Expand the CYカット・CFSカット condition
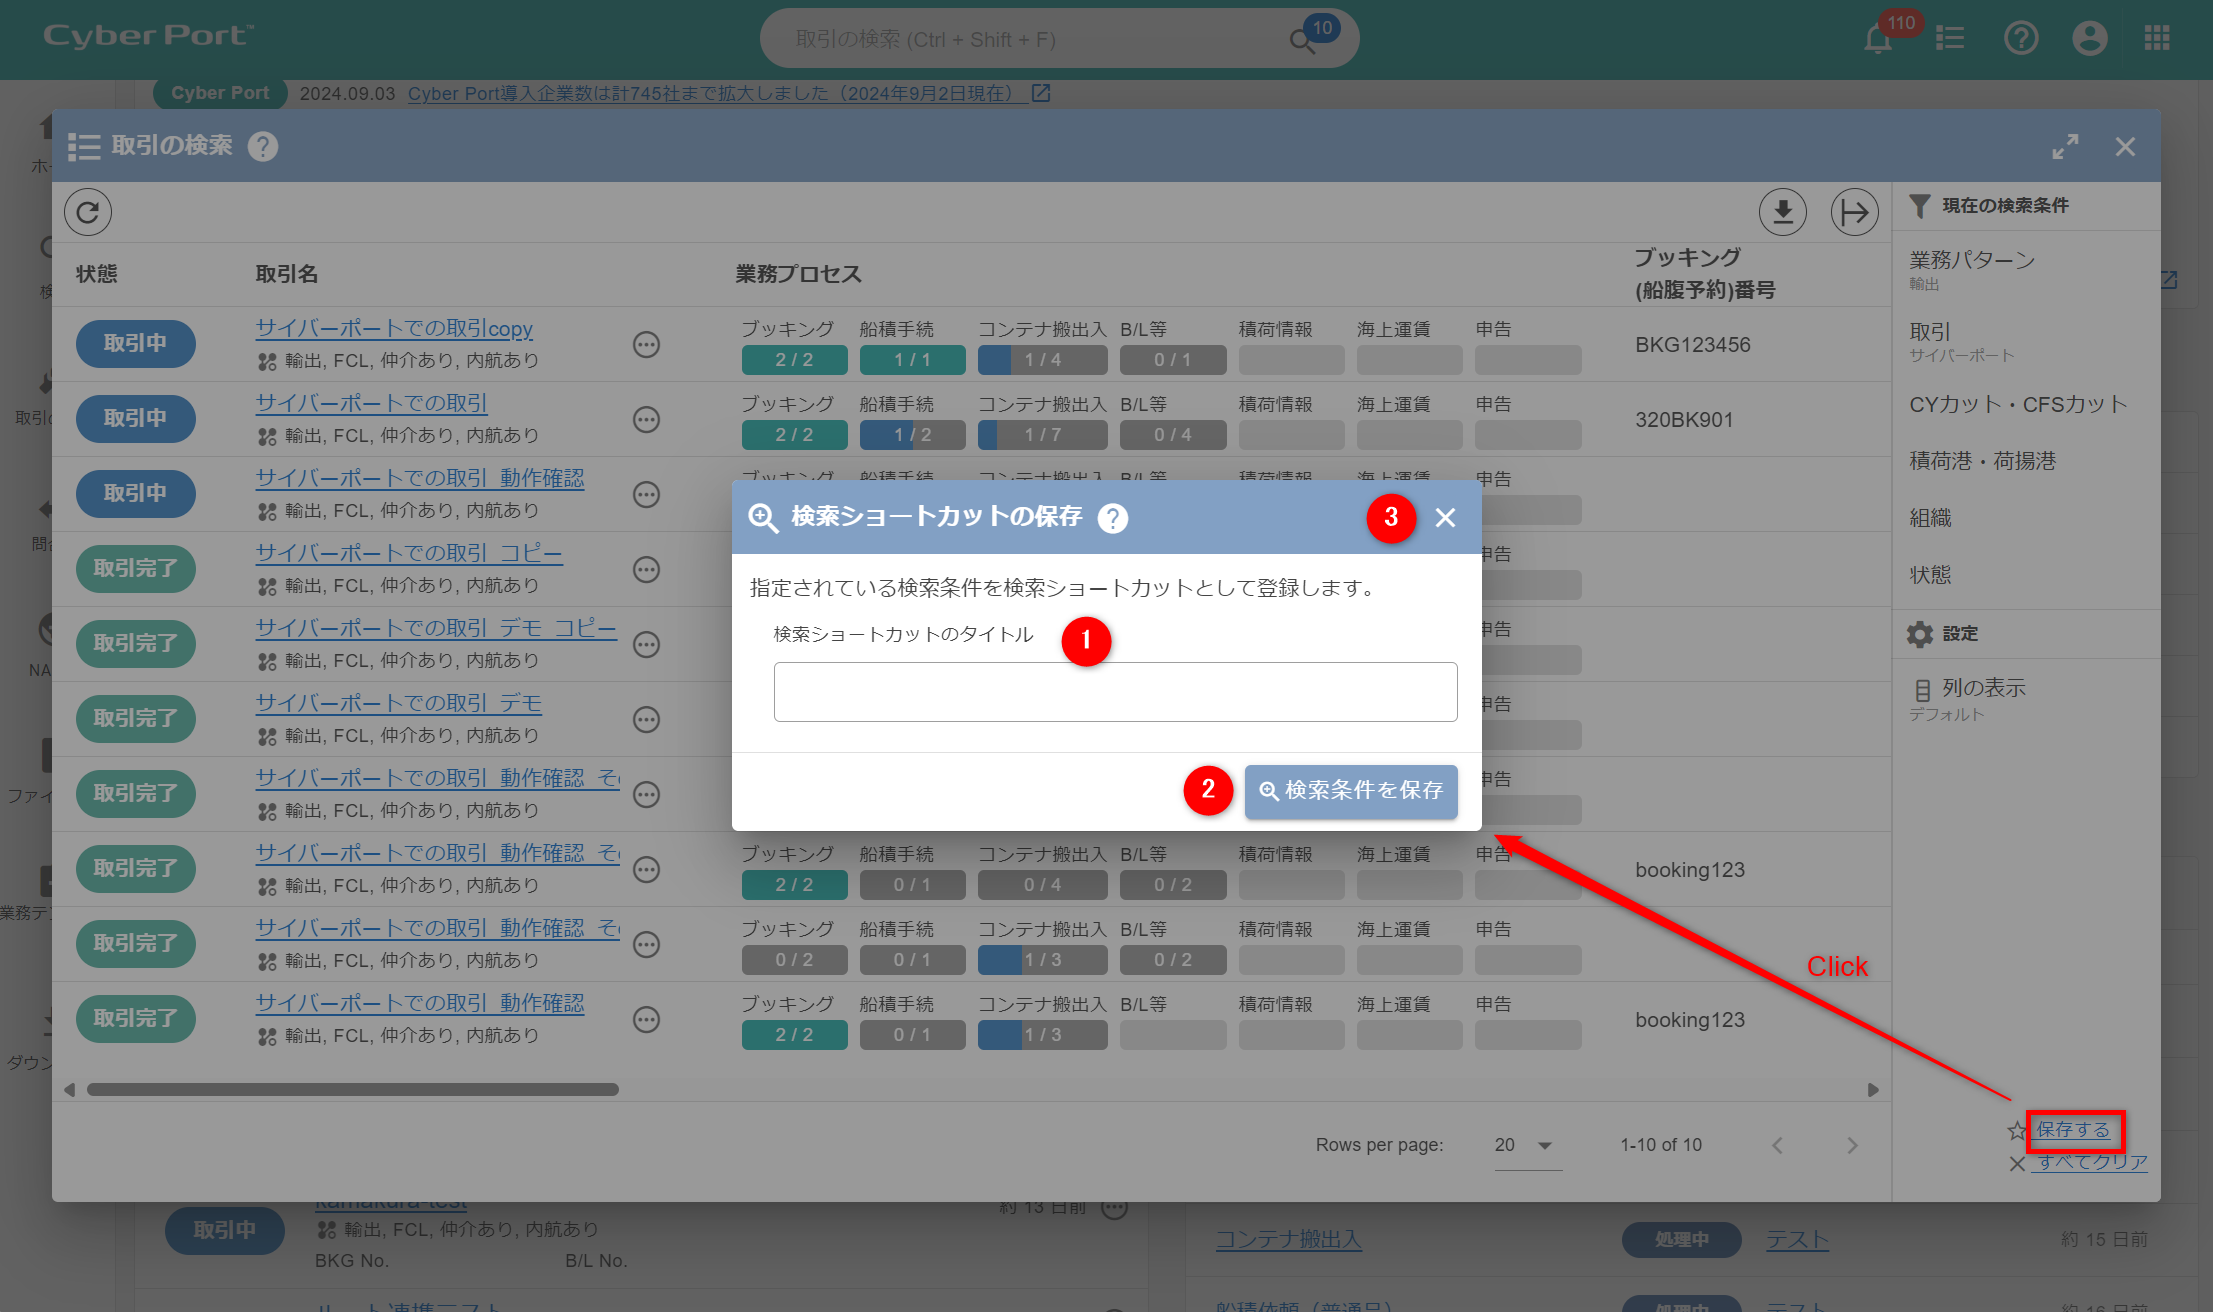This screenshot has width=2213, height=1312. (x=2017, y=404)
